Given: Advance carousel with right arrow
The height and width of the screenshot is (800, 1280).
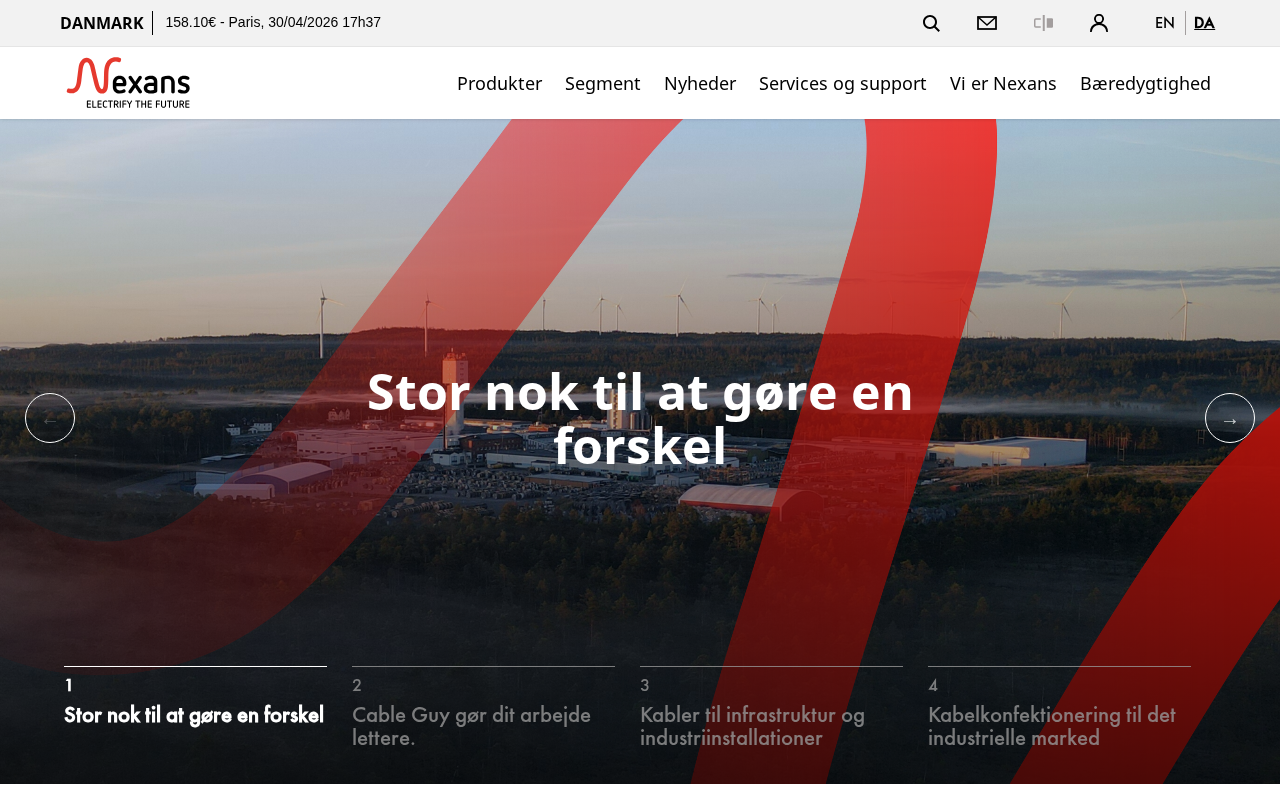Looking at the screenshot, I should [1230, 418].
